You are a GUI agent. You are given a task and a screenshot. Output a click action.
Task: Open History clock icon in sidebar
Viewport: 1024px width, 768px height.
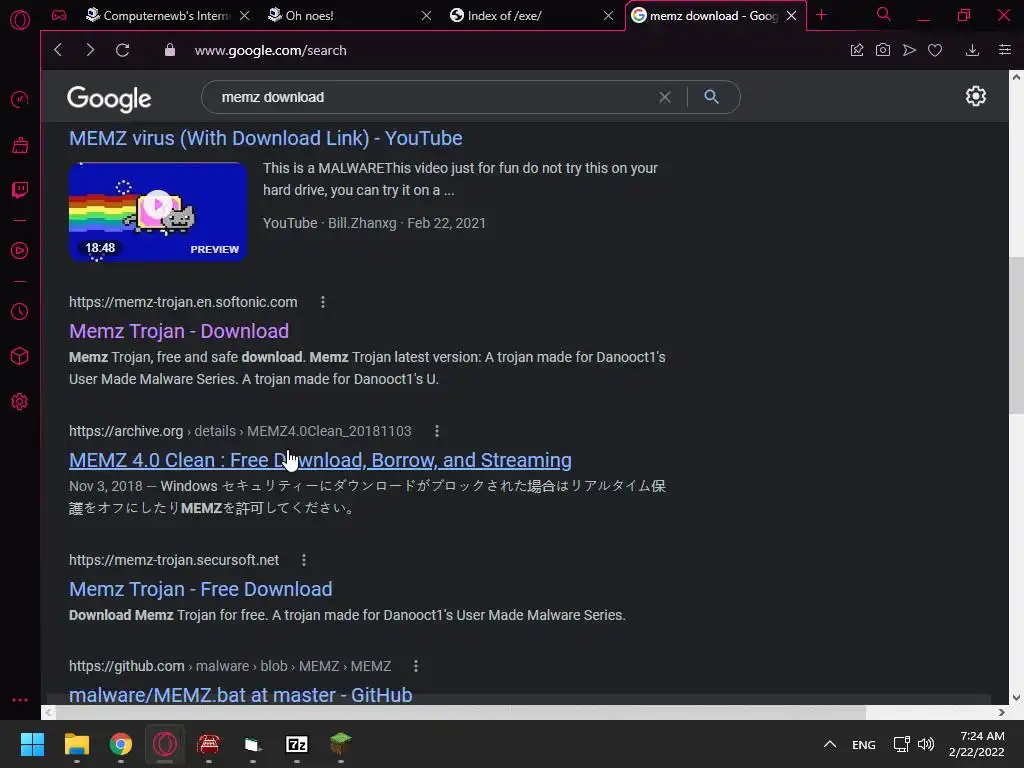(x=20, y=312)
